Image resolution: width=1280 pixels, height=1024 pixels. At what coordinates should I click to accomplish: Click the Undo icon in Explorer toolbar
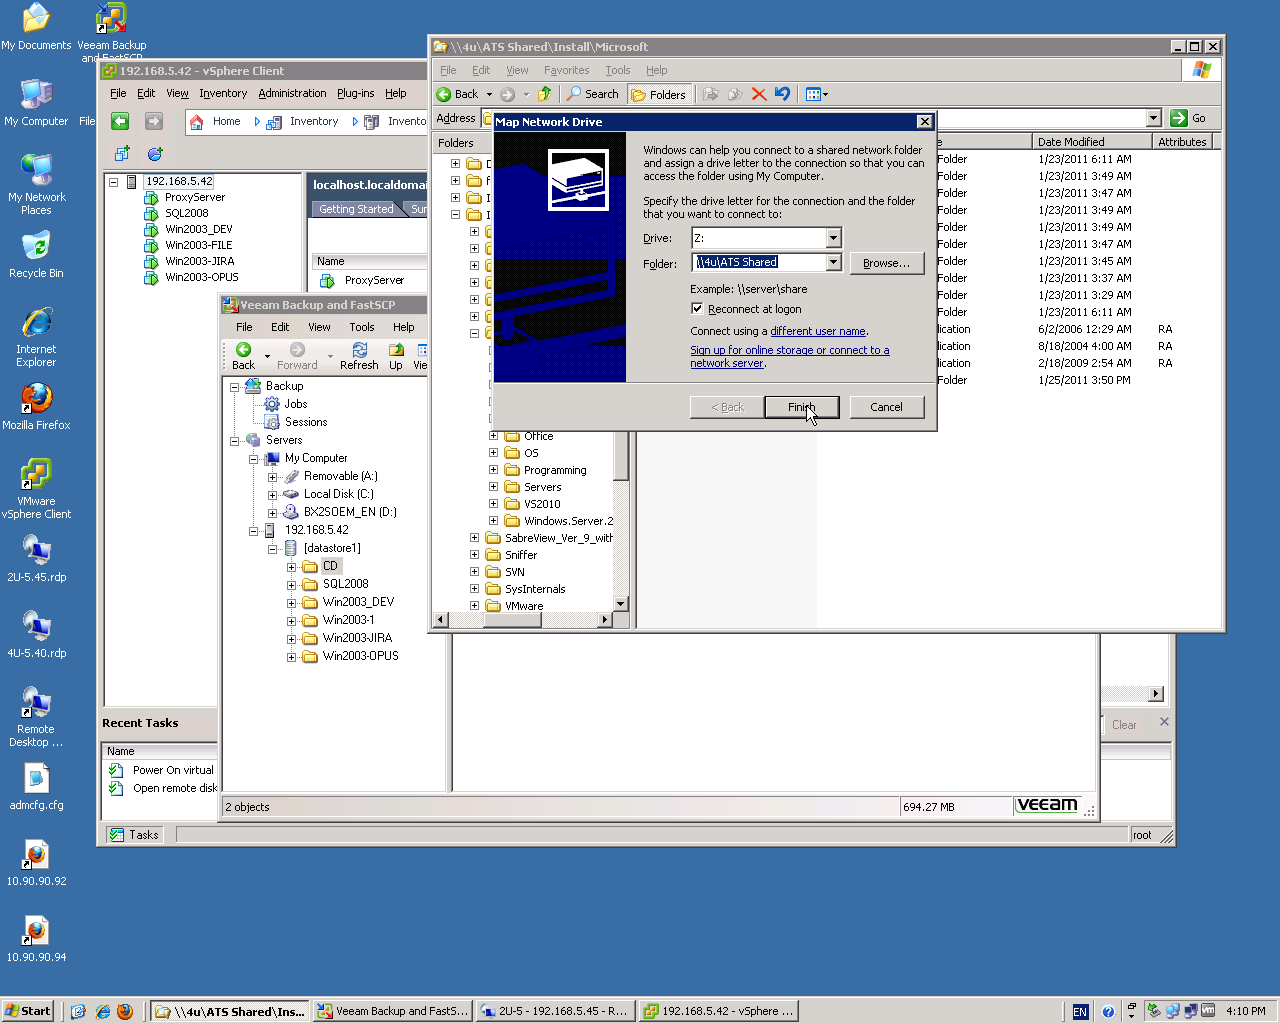(782, 94)
